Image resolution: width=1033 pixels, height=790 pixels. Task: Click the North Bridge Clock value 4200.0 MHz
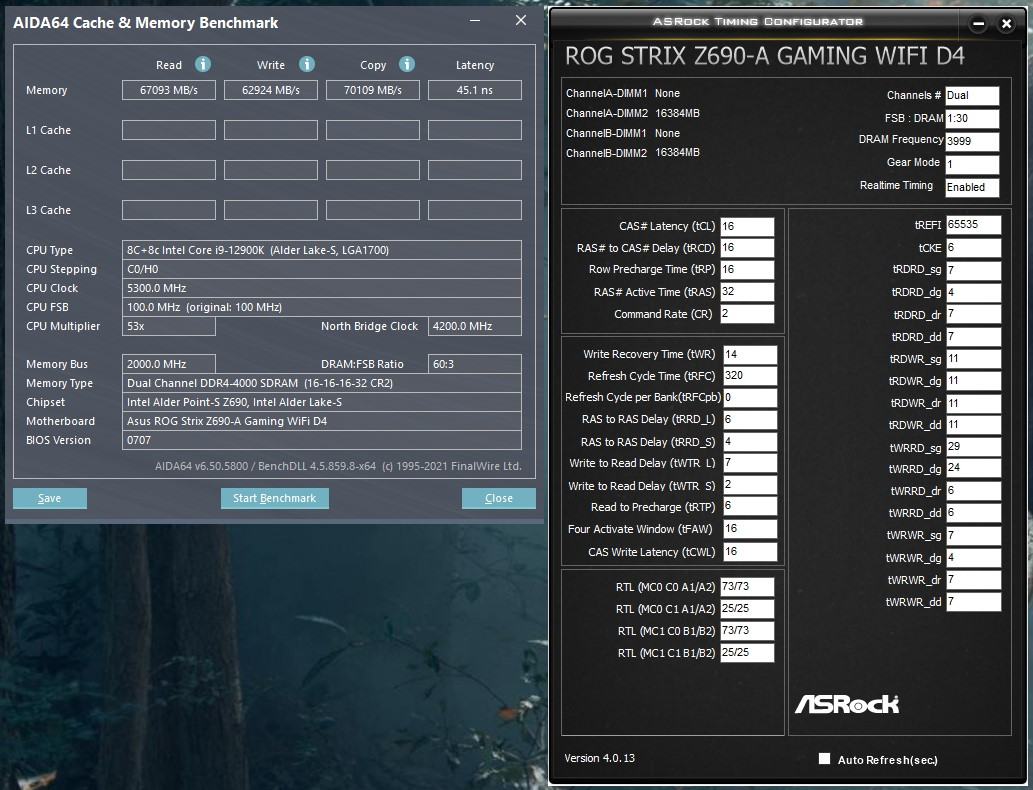[x=475, y=326]
